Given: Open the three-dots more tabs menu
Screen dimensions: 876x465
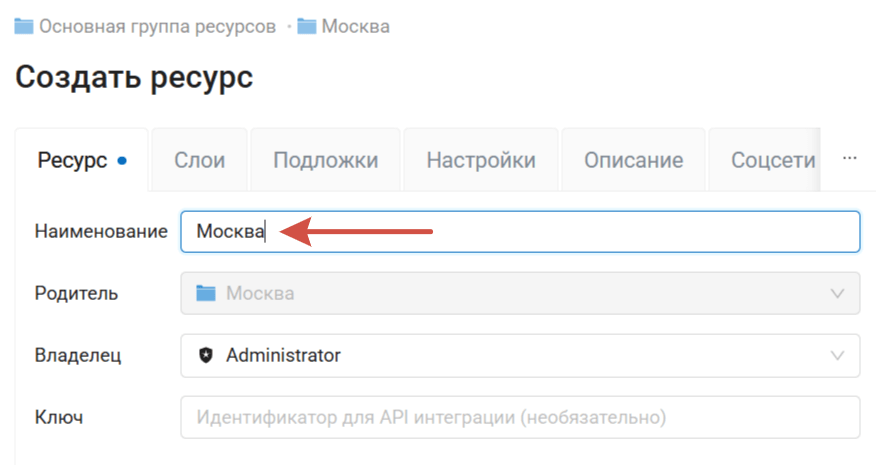Looking at the screenshot, I should 849,158.
